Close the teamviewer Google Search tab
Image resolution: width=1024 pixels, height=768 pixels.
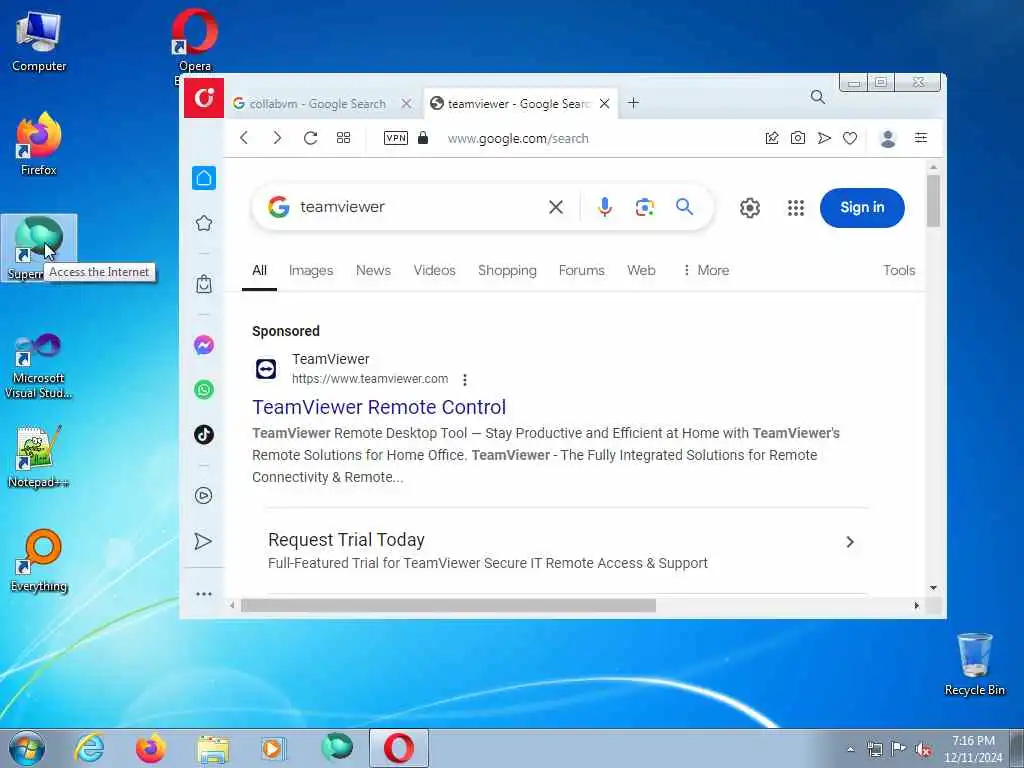(x=605, y=104)
